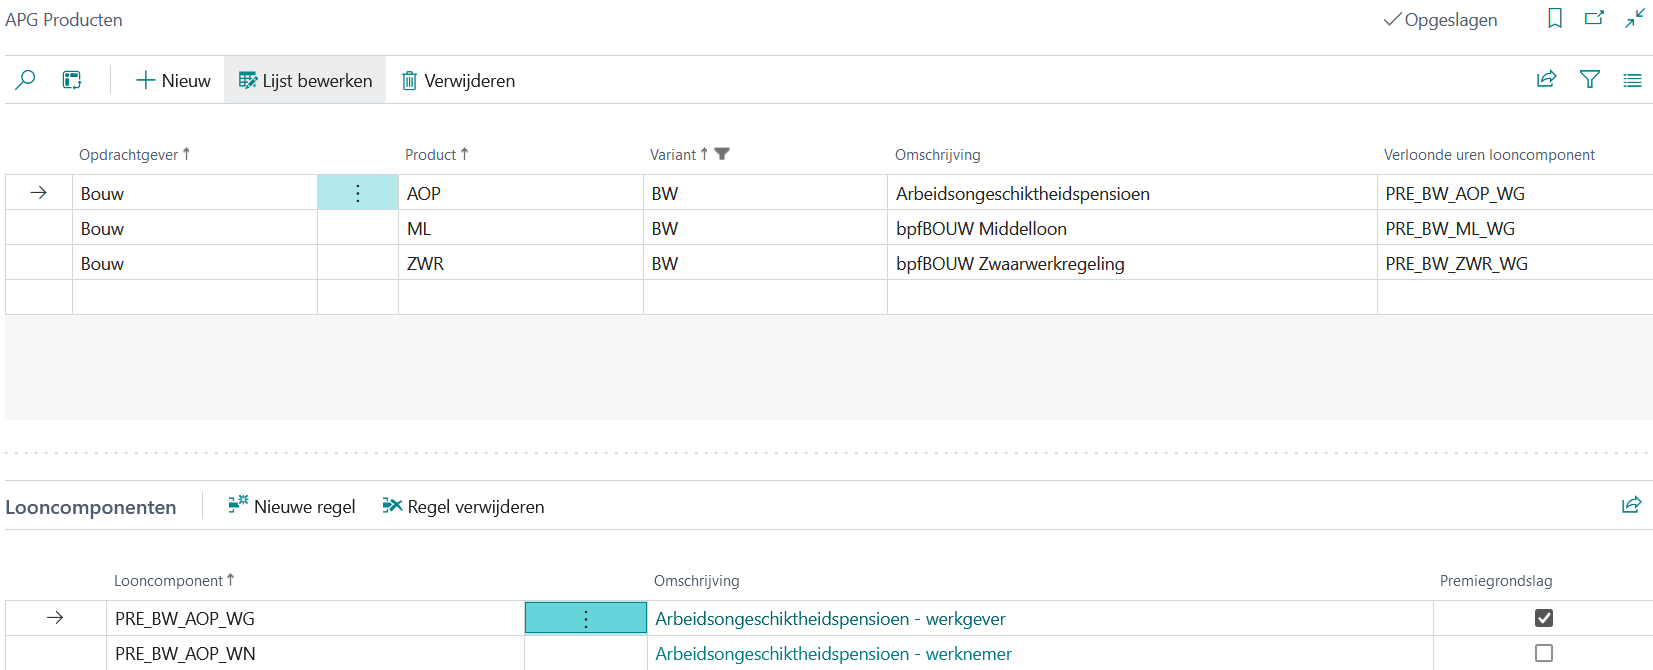Collapse the page with arrows icon
The width and height of the screenshot is (1653, 670).
click(x=1635, y=19)
